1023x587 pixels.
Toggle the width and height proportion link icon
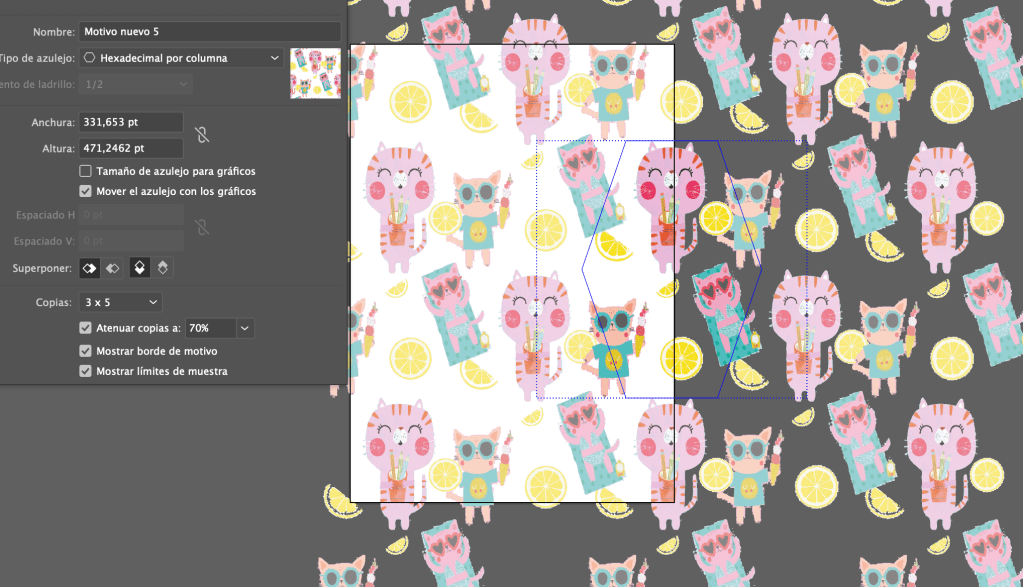pyautogui.click(x=201, y=135)
